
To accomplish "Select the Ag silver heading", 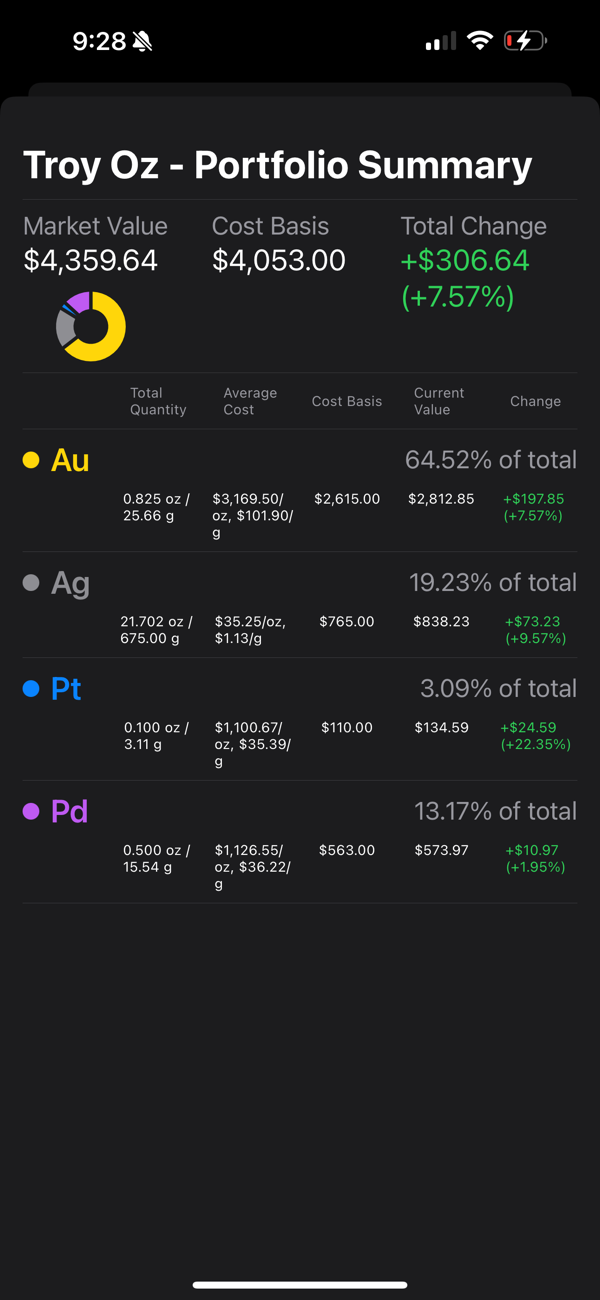I will (70, 583).
